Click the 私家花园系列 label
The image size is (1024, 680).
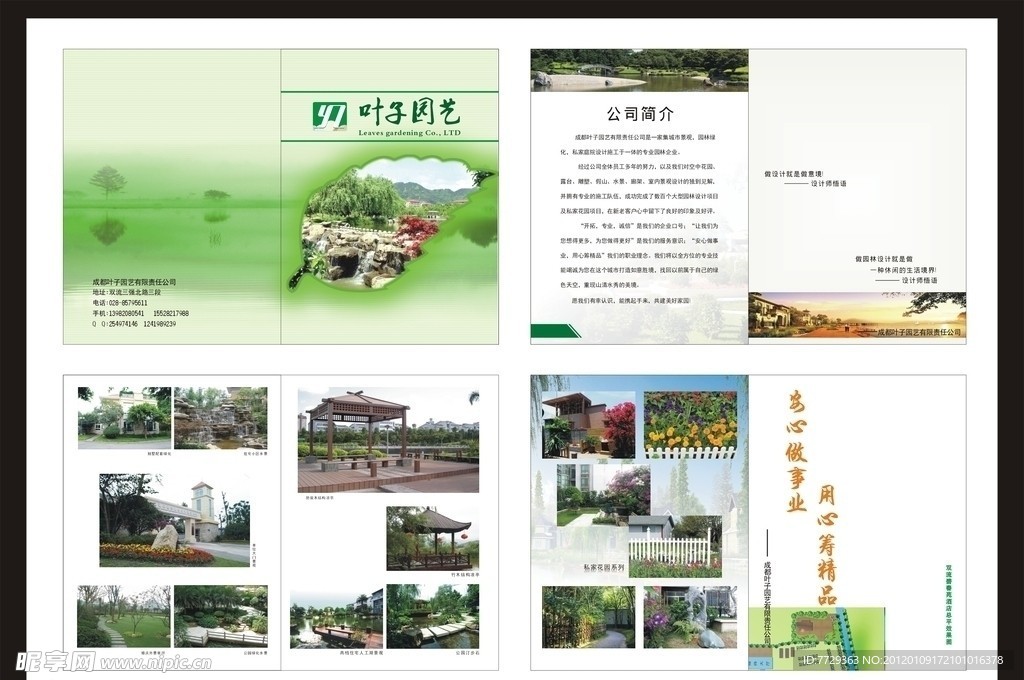602,566
